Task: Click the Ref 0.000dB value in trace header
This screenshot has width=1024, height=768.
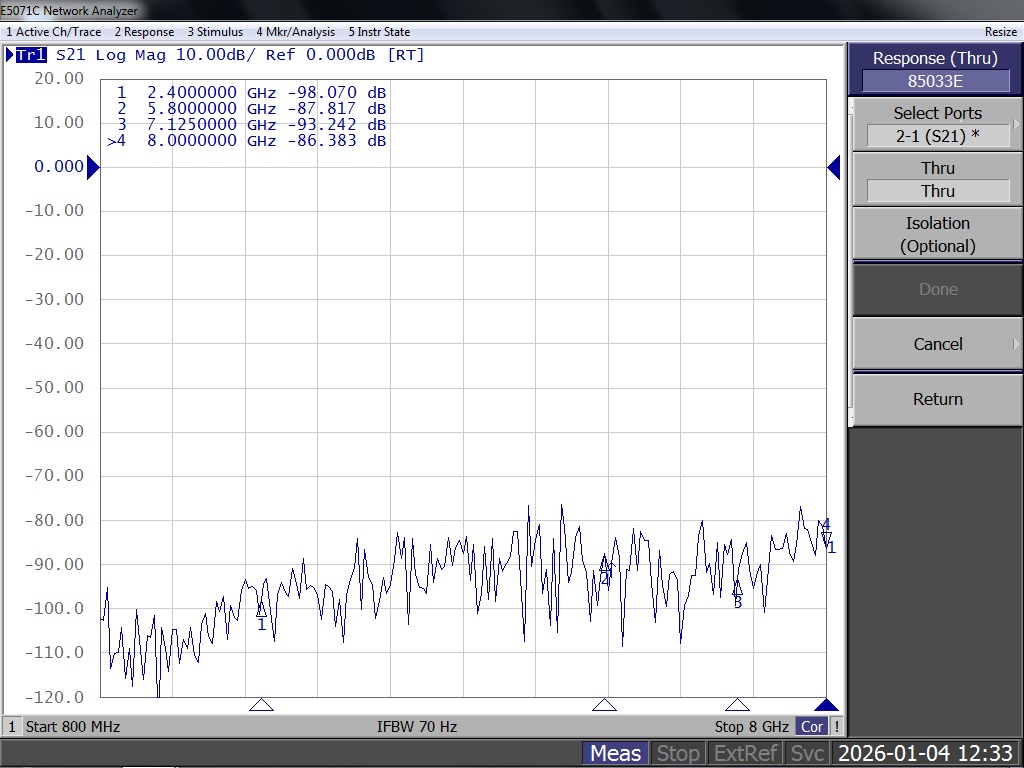Action: 320,55
